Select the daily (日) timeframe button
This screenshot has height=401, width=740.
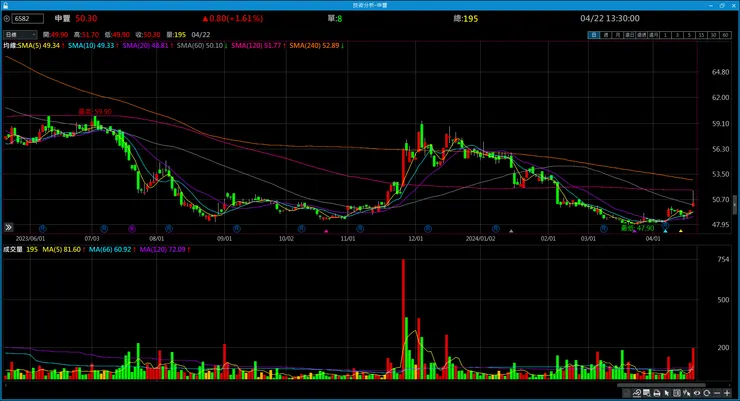click(594, 35)
